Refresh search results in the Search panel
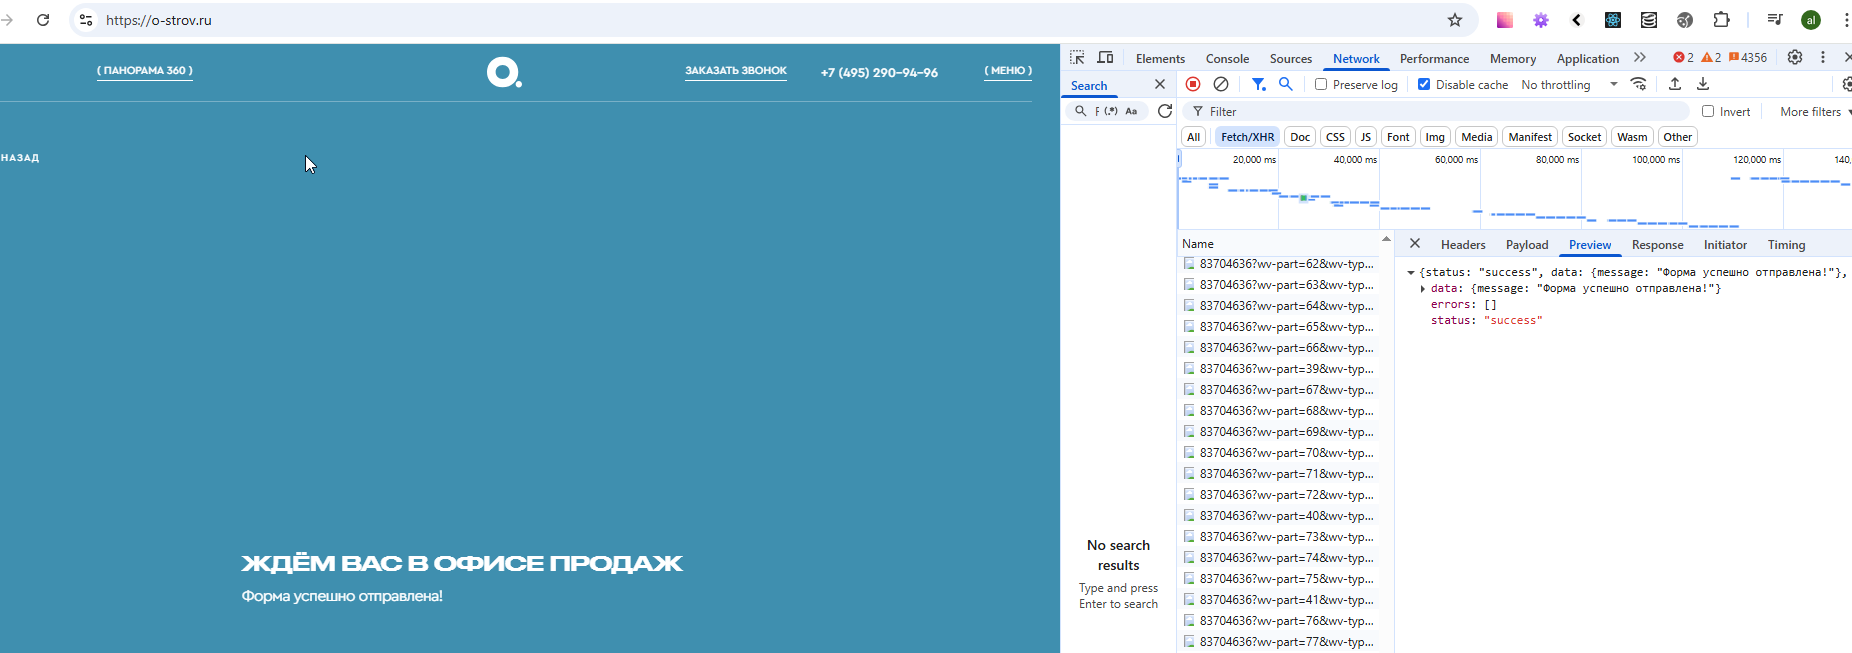1852x653 pixels. click(1165, 111)
